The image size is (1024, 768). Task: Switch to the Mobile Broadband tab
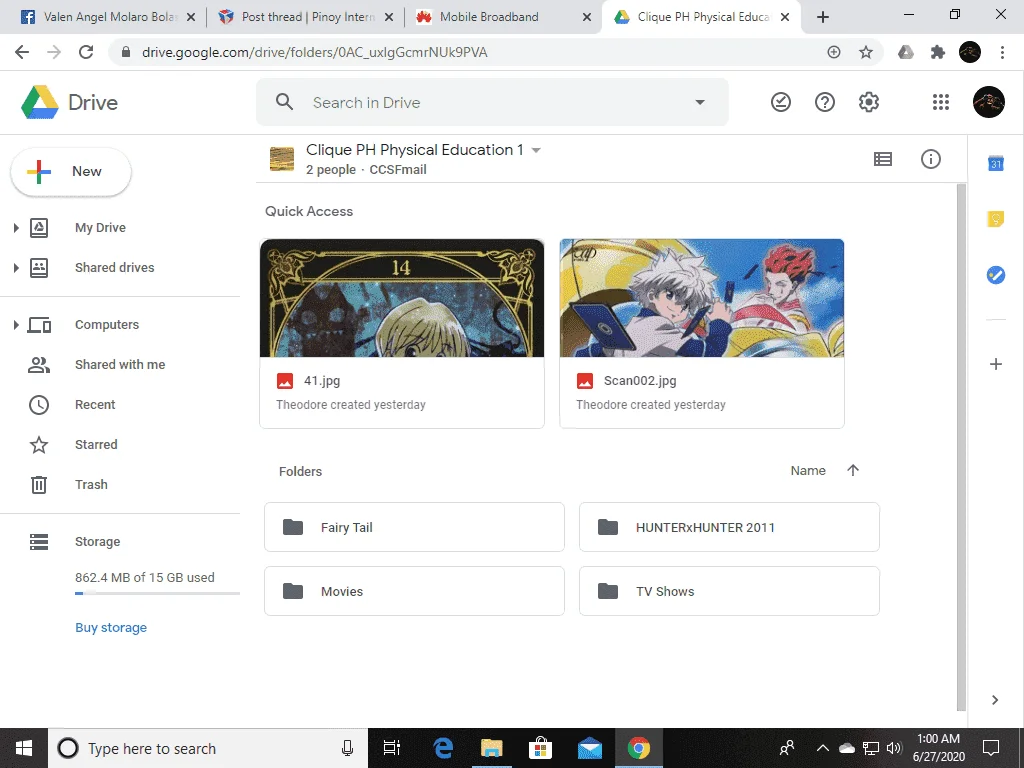[502, 17]
